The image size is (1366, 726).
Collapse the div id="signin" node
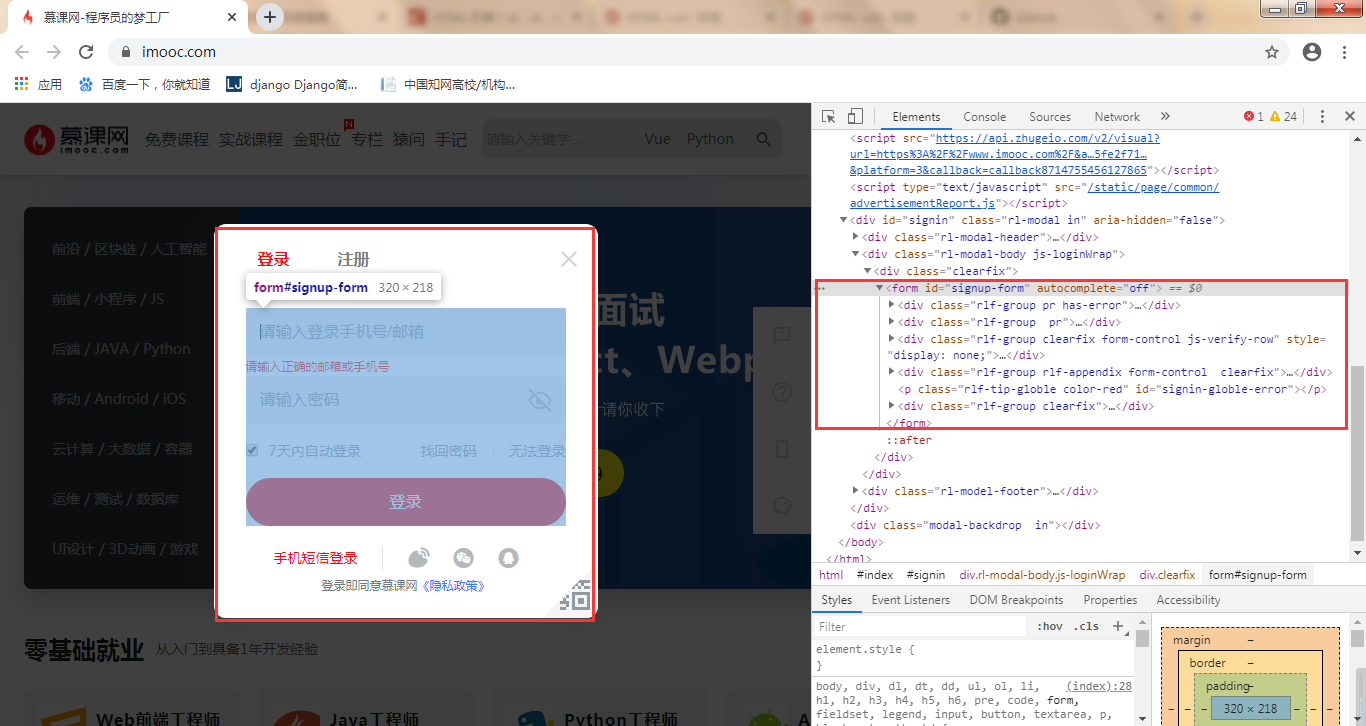tap(843, 220)
